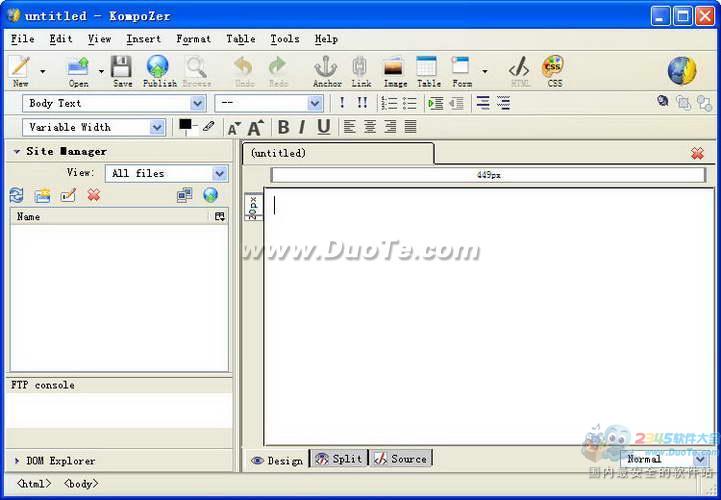Screen dimensions: 721x500
Task: Justify text alignment
Action: pyautogui.click(x=410, y=126)
